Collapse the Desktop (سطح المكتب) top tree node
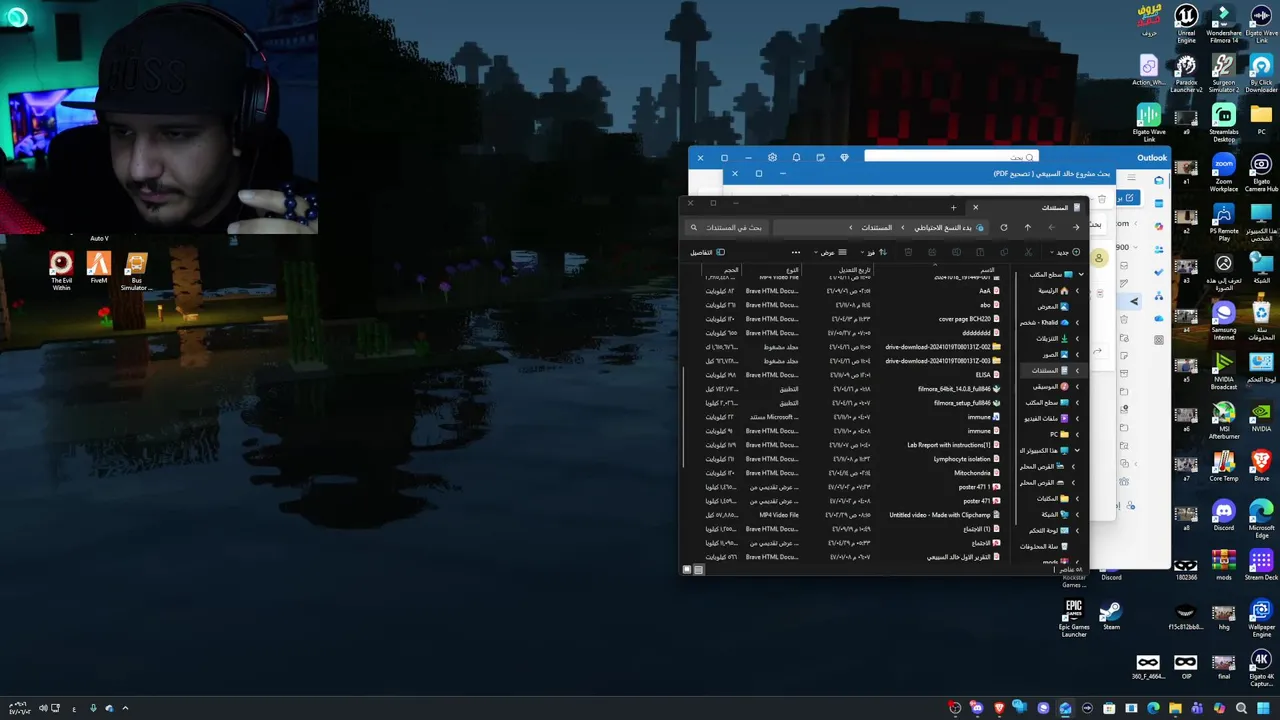Viewport: 1280px width, 720px height. (1080, 275)
